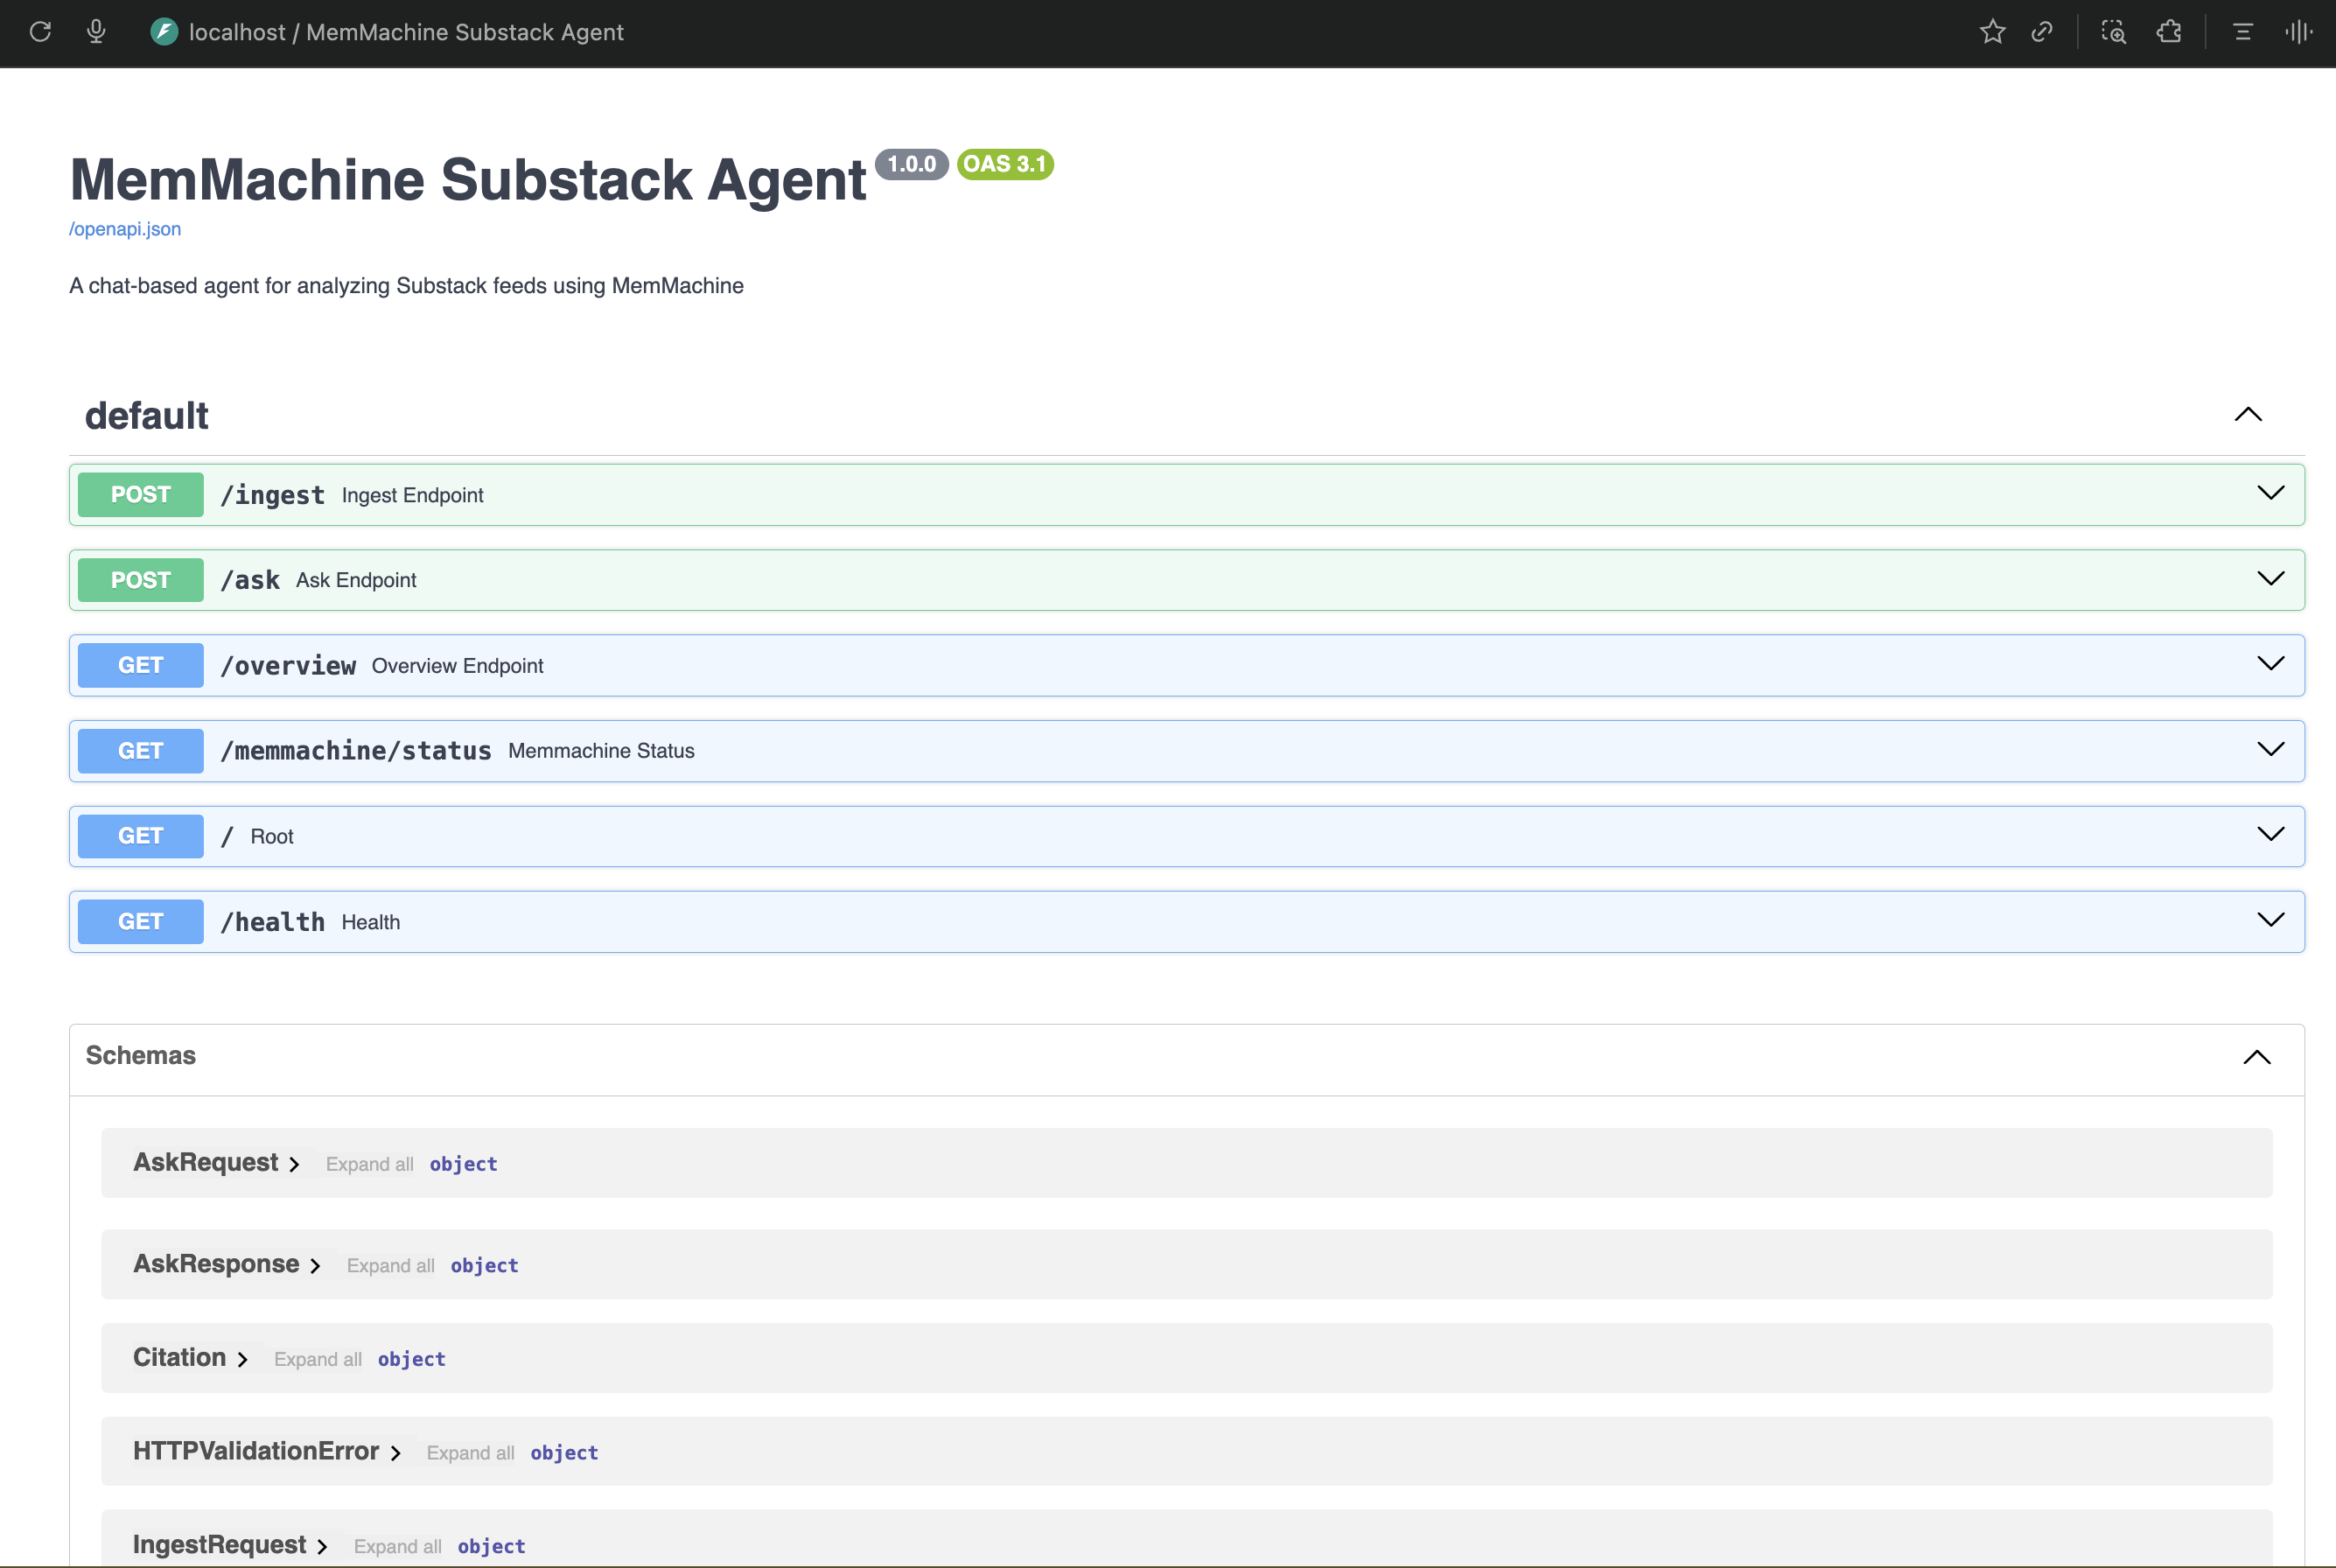The width and height of the screenshot is (2336, 1568).
Task: Open the extensions puzzle icon
Action: pyautogui.click(x=2168, y=32)
